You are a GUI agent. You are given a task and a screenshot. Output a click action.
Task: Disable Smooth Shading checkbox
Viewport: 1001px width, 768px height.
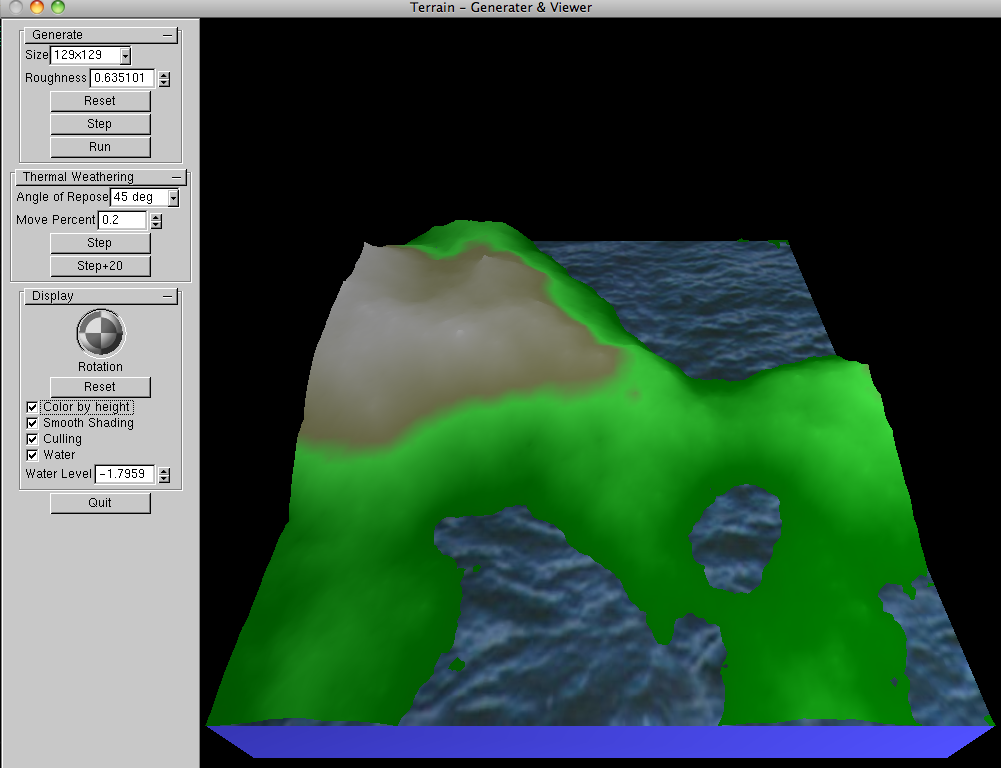(x=32, y=424)
